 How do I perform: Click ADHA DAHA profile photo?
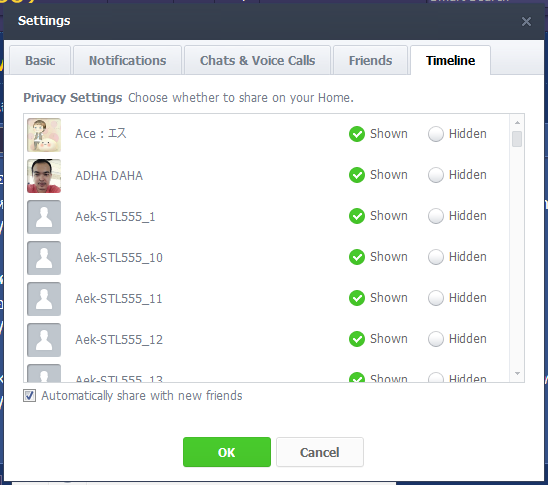(44, 176)
